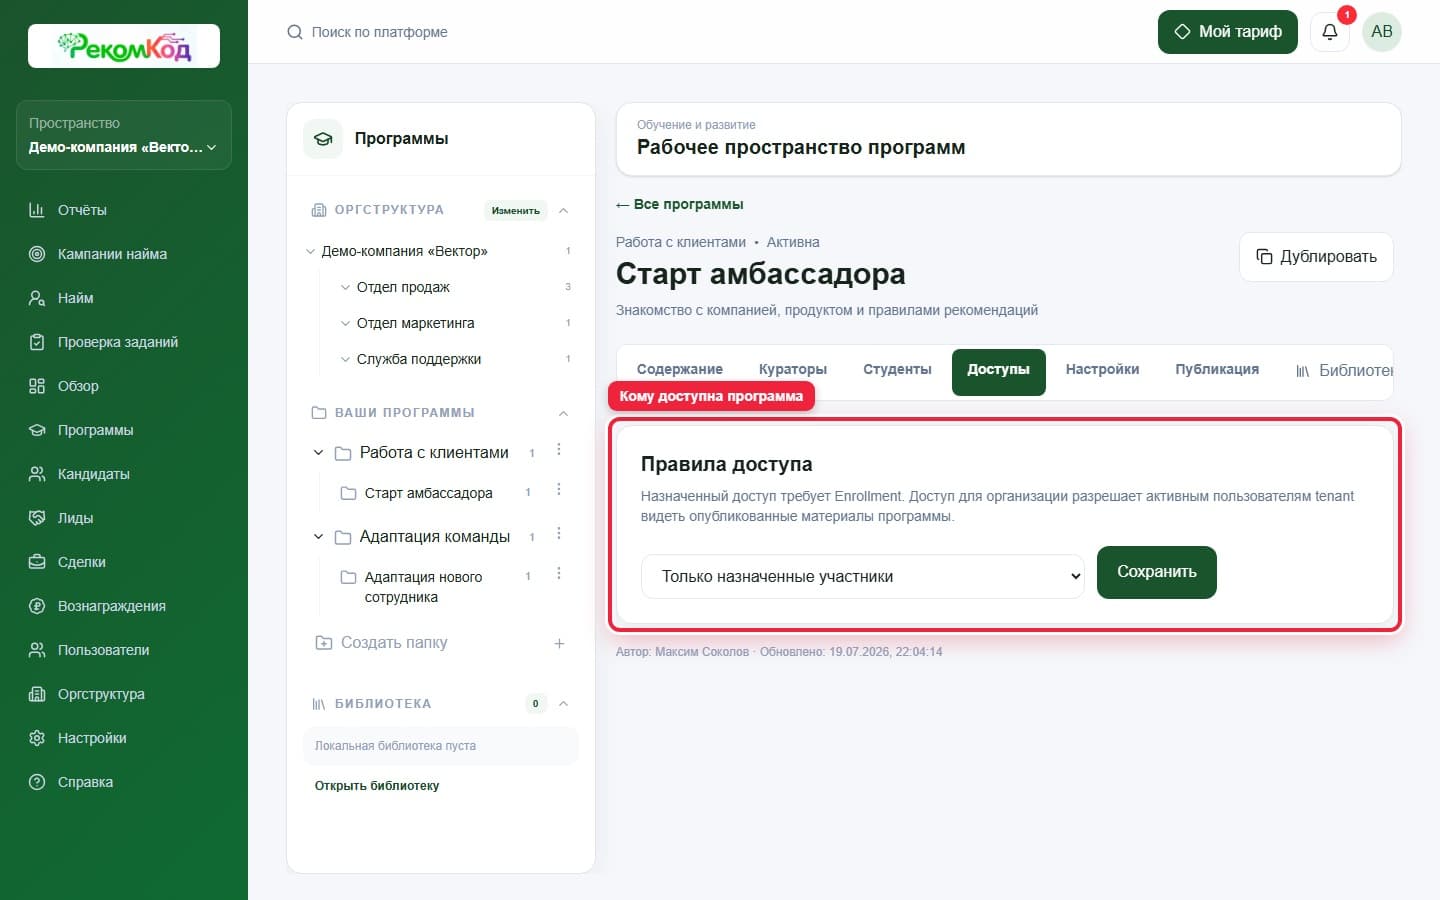This screenshot has height=900, width=1440.
Task: Collapse Демо-компания «Вектор» tree node
Action: click(310, 252)
